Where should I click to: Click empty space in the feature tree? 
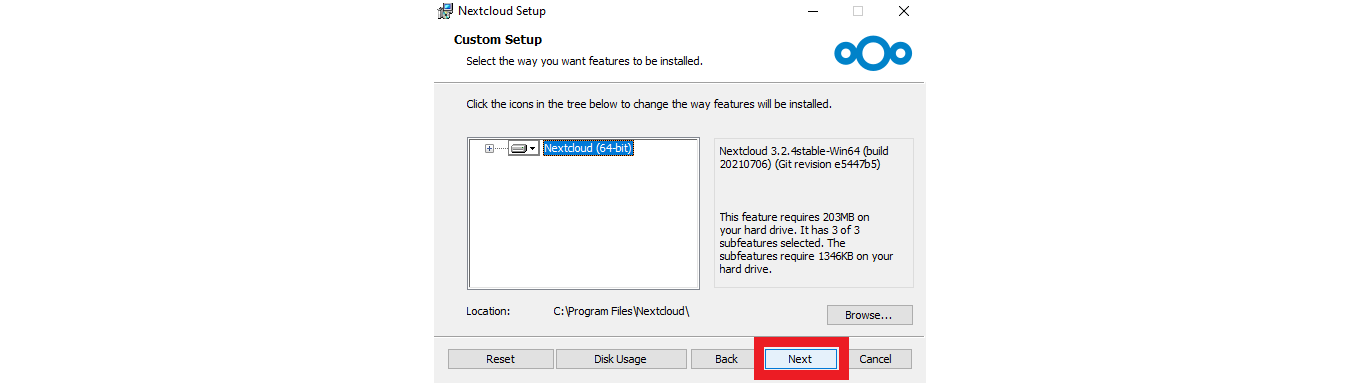pyautogui.click(x=583, y=230)
